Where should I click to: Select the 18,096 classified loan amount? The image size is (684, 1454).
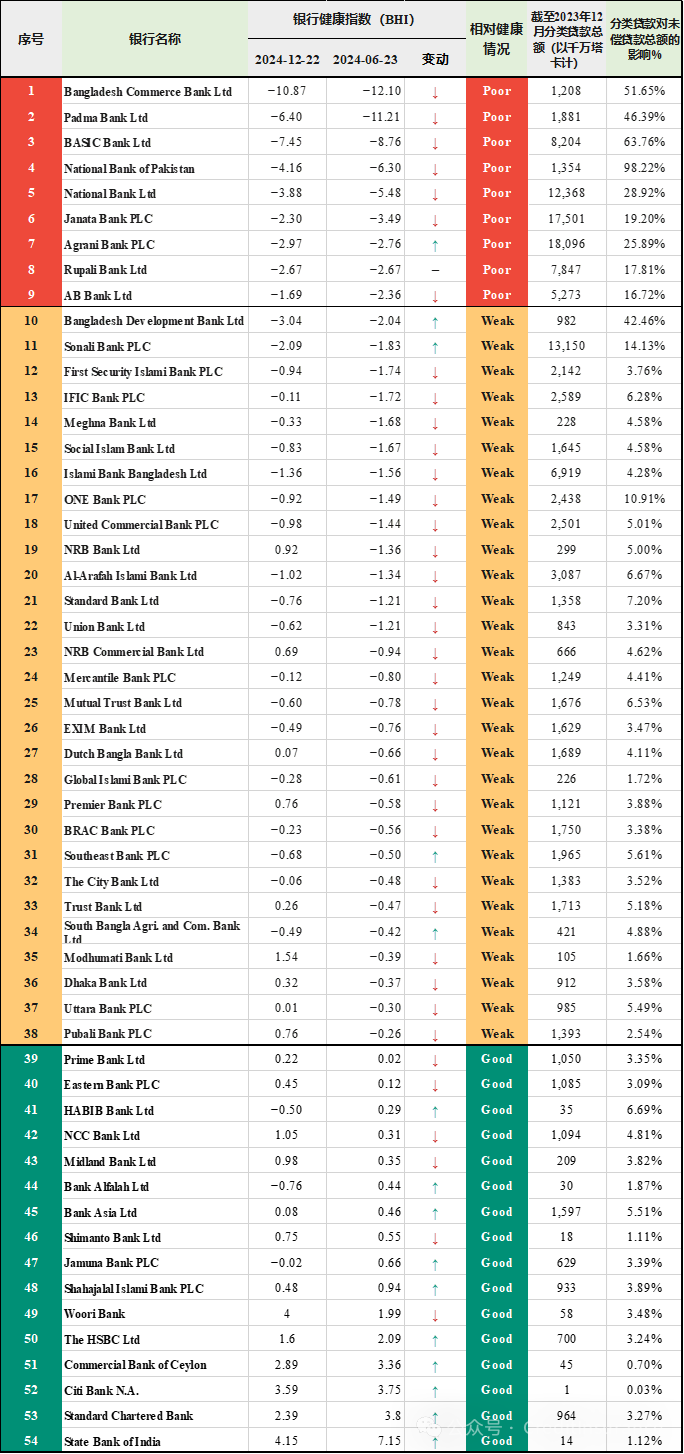pyautogui.click(x=567, y=244)
